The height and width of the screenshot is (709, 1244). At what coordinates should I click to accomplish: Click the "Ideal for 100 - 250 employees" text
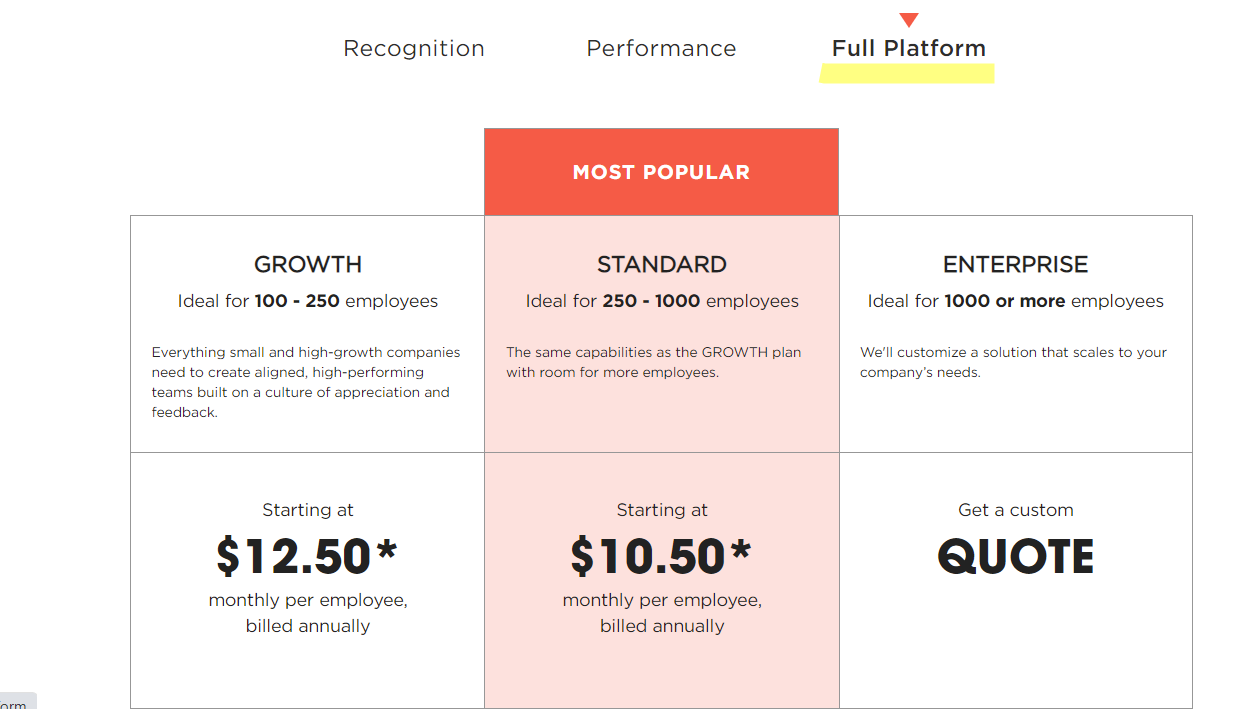pos(308,301)
